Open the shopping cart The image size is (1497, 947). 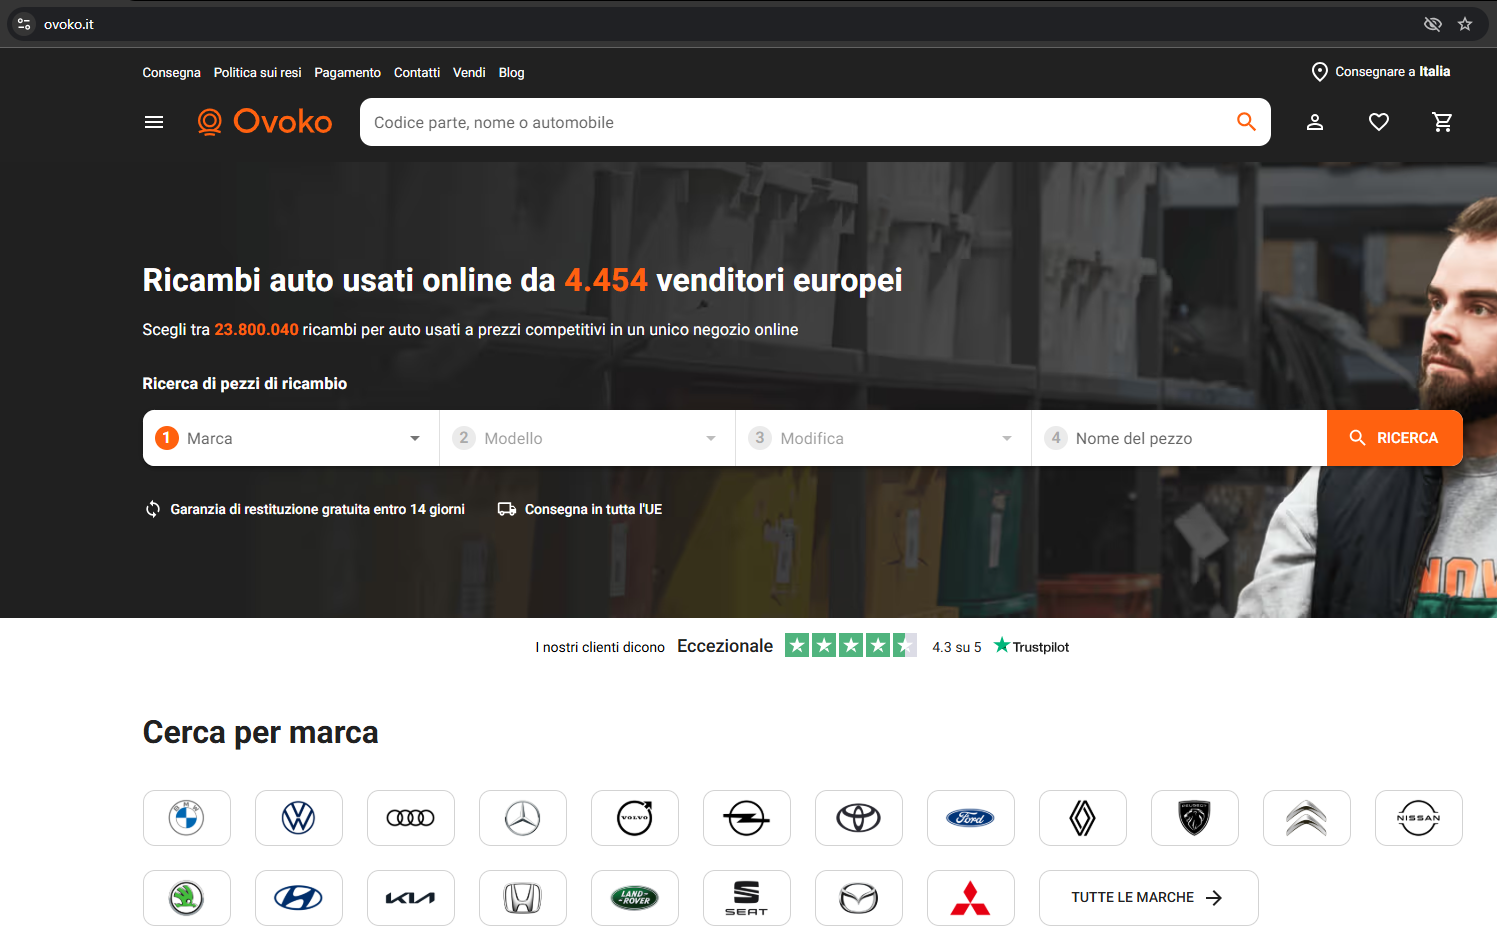(x=1442, y=122)
